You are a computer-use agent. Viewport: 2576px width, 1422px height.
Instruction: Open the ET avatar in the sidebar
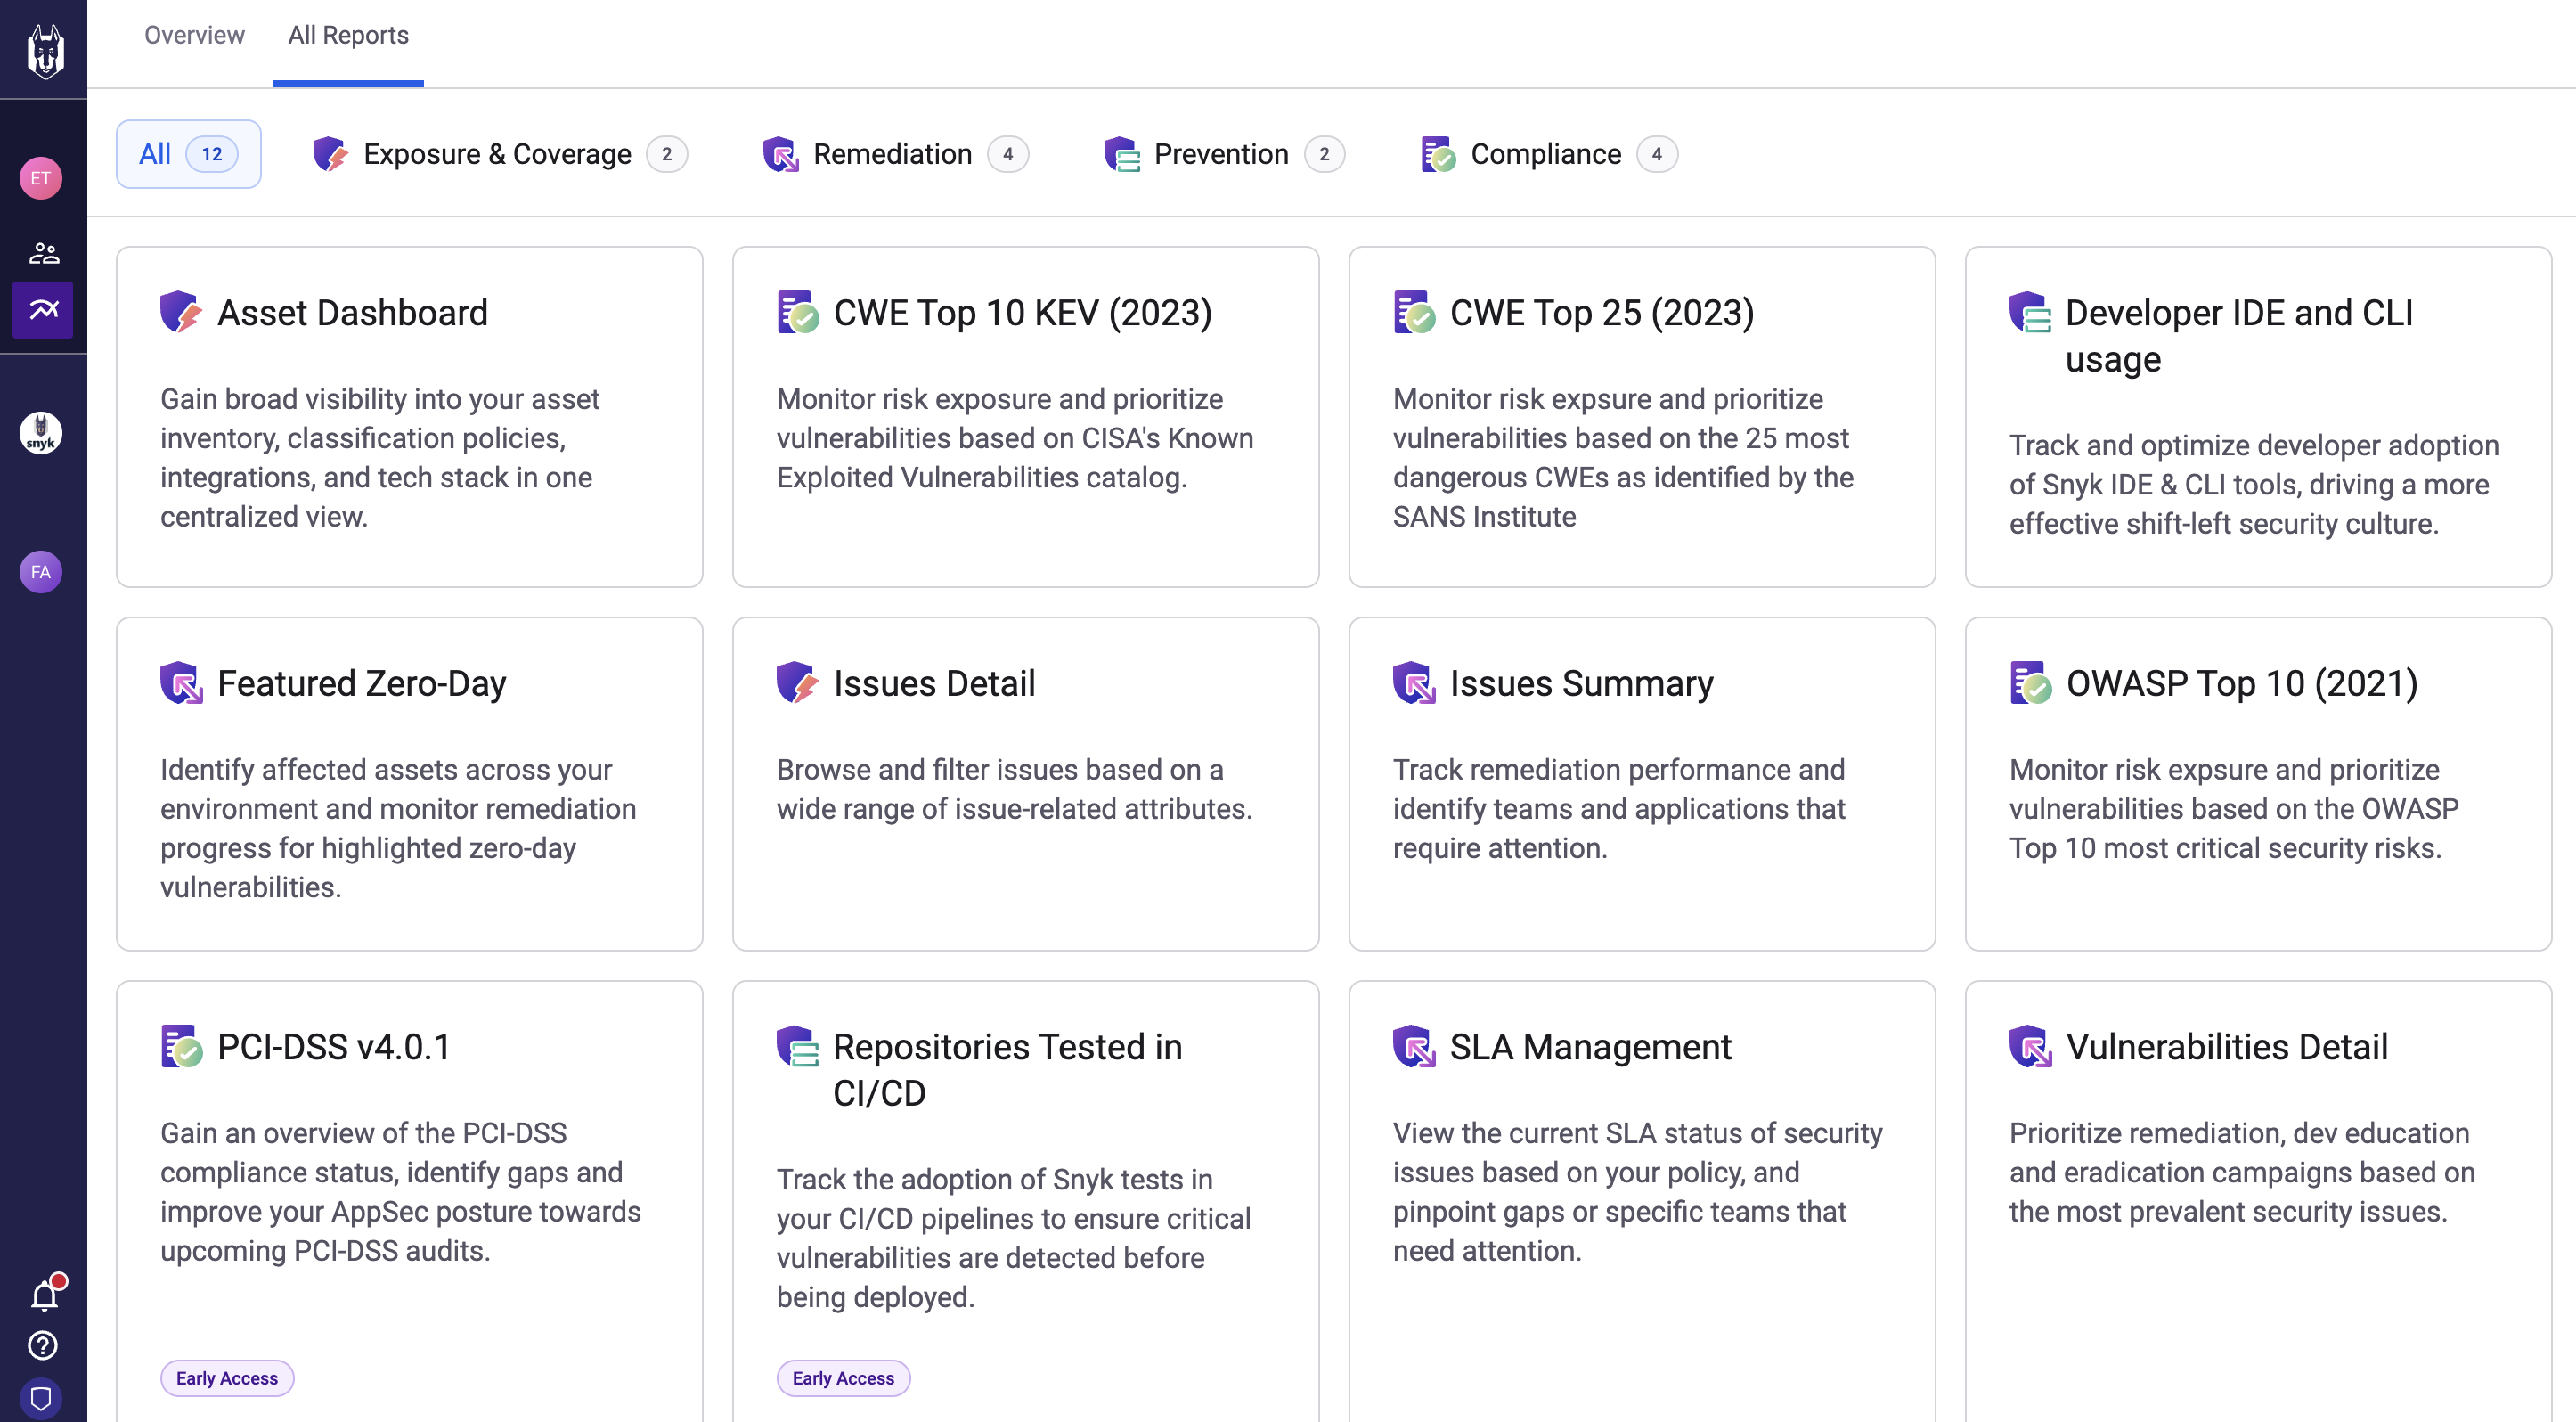coord(41,178)
